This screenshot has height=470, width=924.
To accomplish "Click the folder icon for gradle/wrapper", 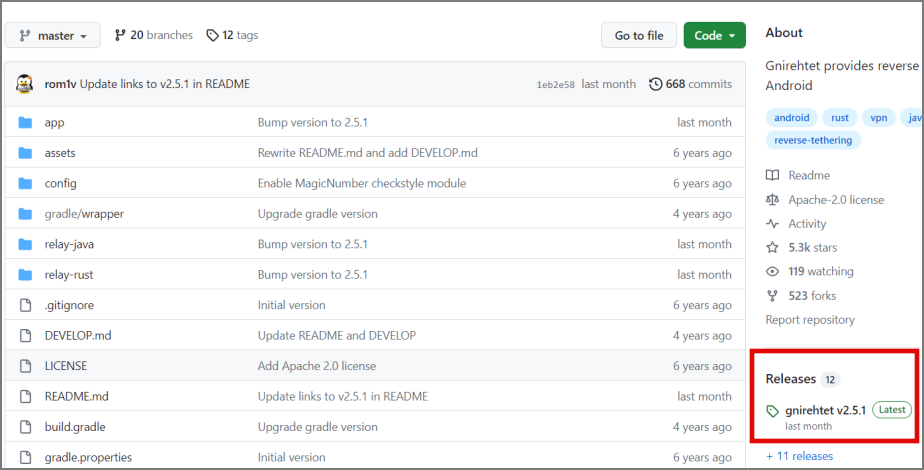I will pos(25,214).
